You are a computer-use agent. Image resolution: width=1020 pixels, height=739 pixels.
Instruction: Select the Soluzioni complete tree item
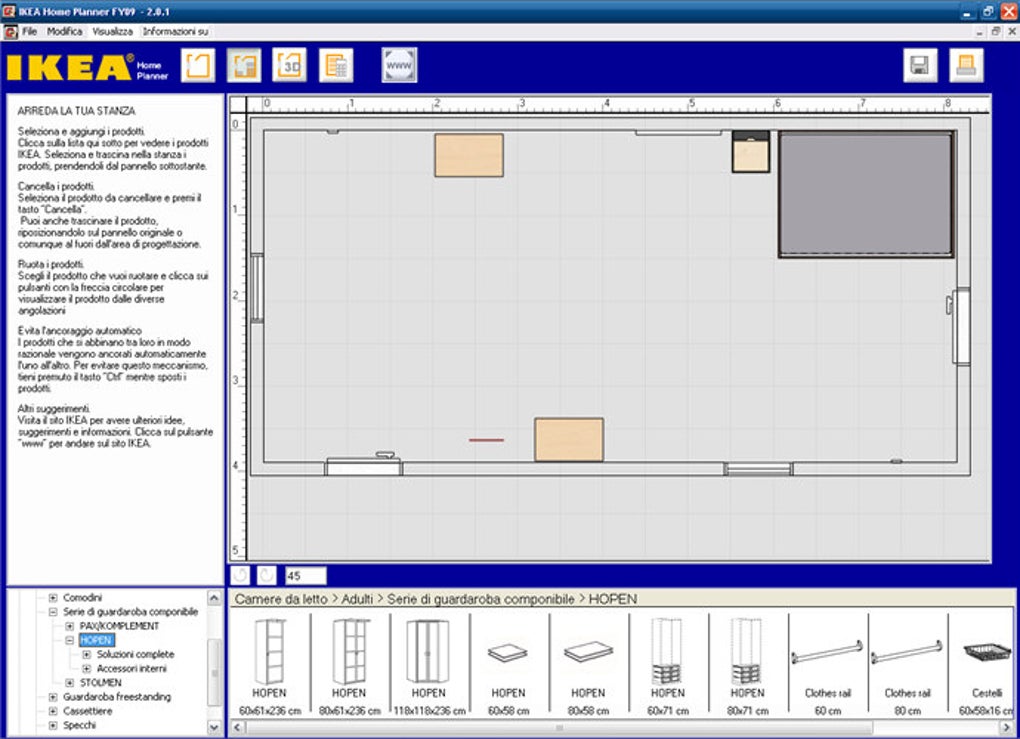[135, 654]
